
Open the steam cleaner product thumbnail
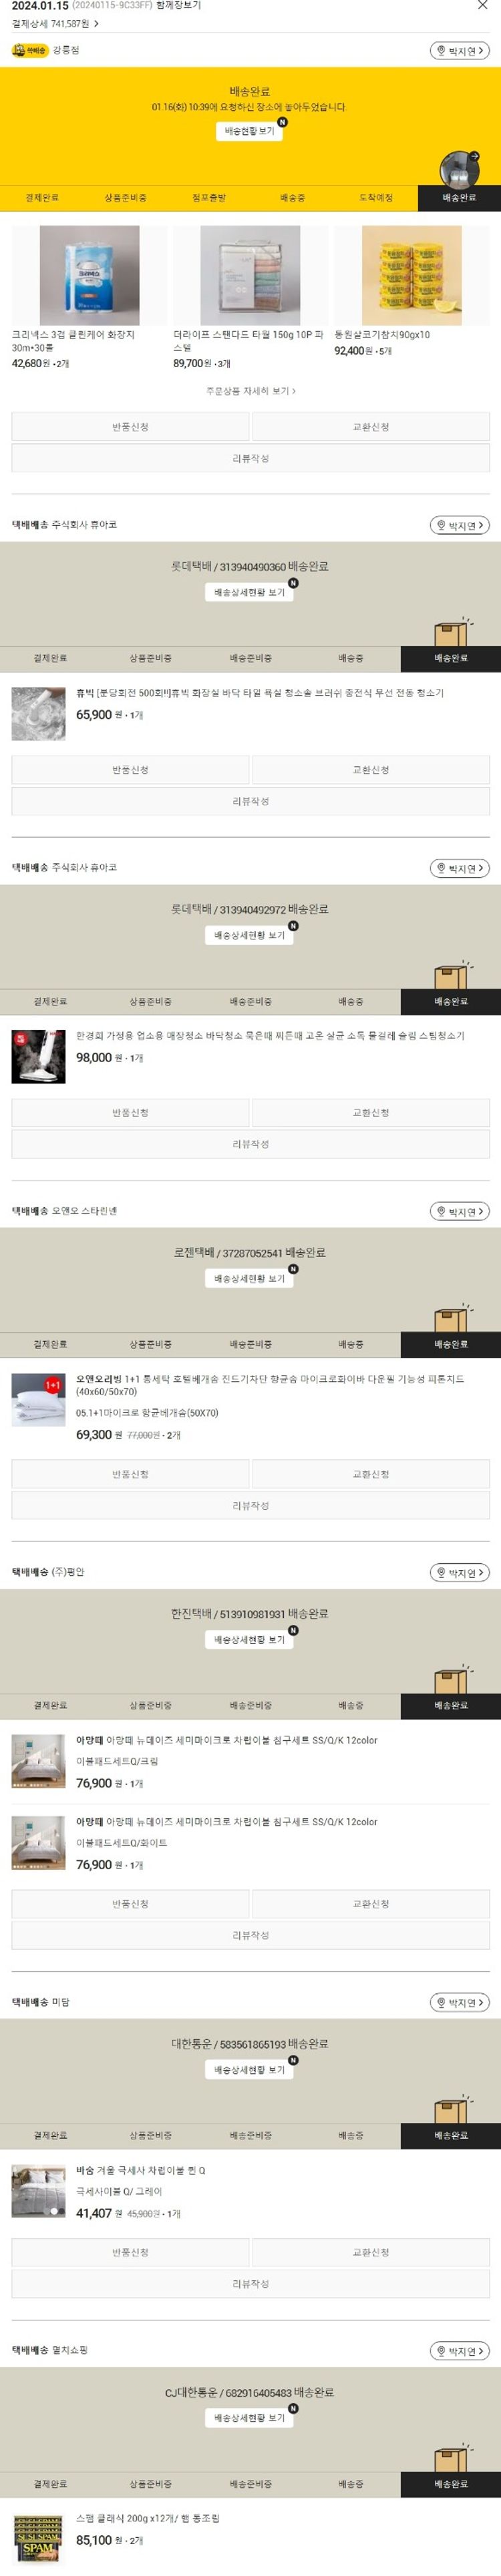(x=39, y=1056)
